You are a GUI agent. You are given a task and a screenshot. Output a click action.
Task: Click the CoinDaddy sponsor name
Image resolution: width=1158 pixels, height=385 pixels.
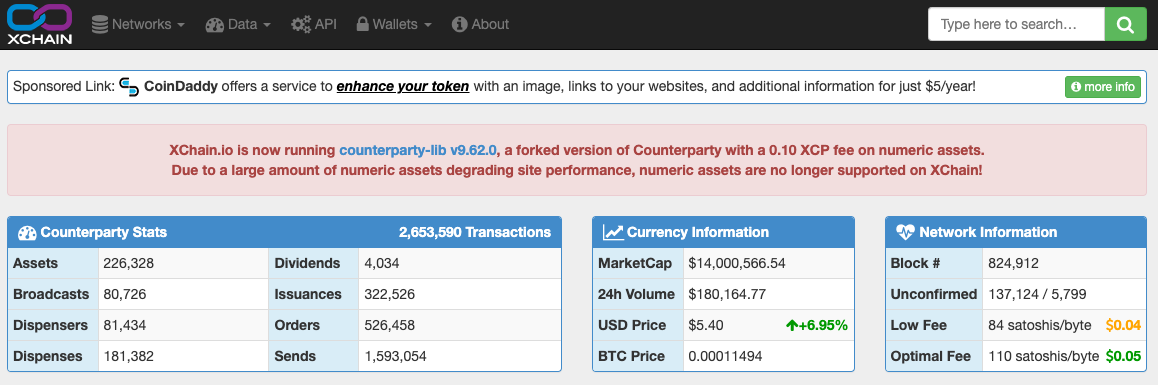pos(181,87)
